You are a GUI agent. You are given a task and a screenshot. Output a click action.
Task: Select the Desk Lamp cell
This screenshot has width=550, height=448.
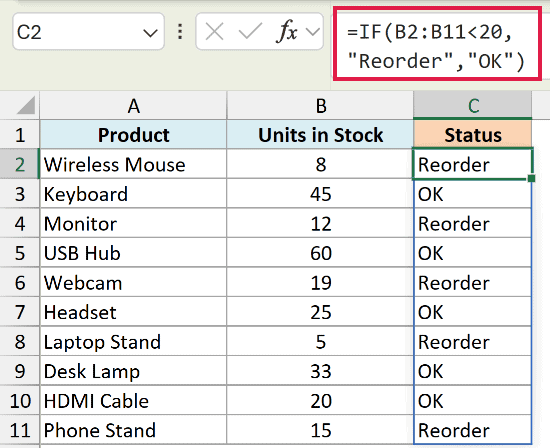(x=133, y=371)
